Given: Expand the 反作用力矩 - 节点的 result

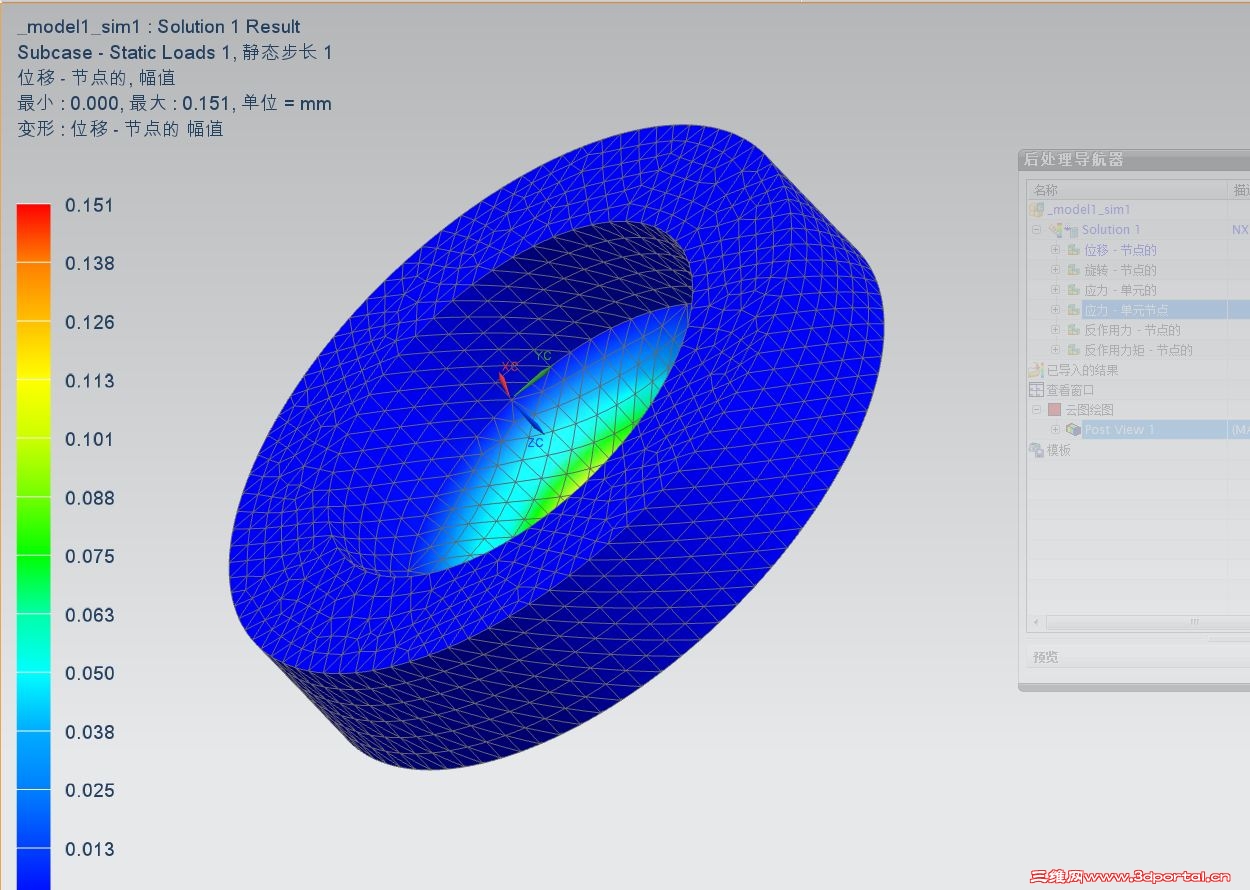Looking at the screenshot, I should (x=1055, y=350).
